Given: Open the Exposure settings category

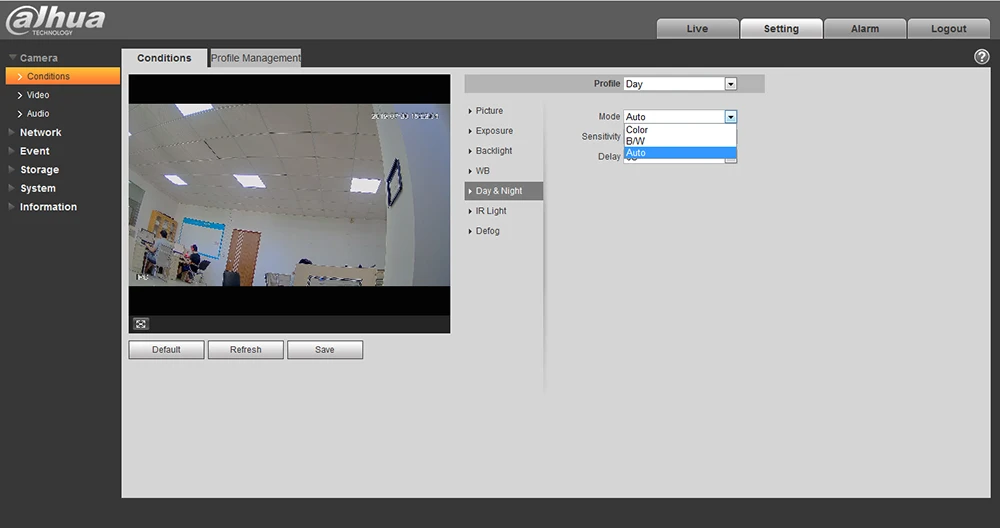Looking at the screenshot, I should 494,131.
